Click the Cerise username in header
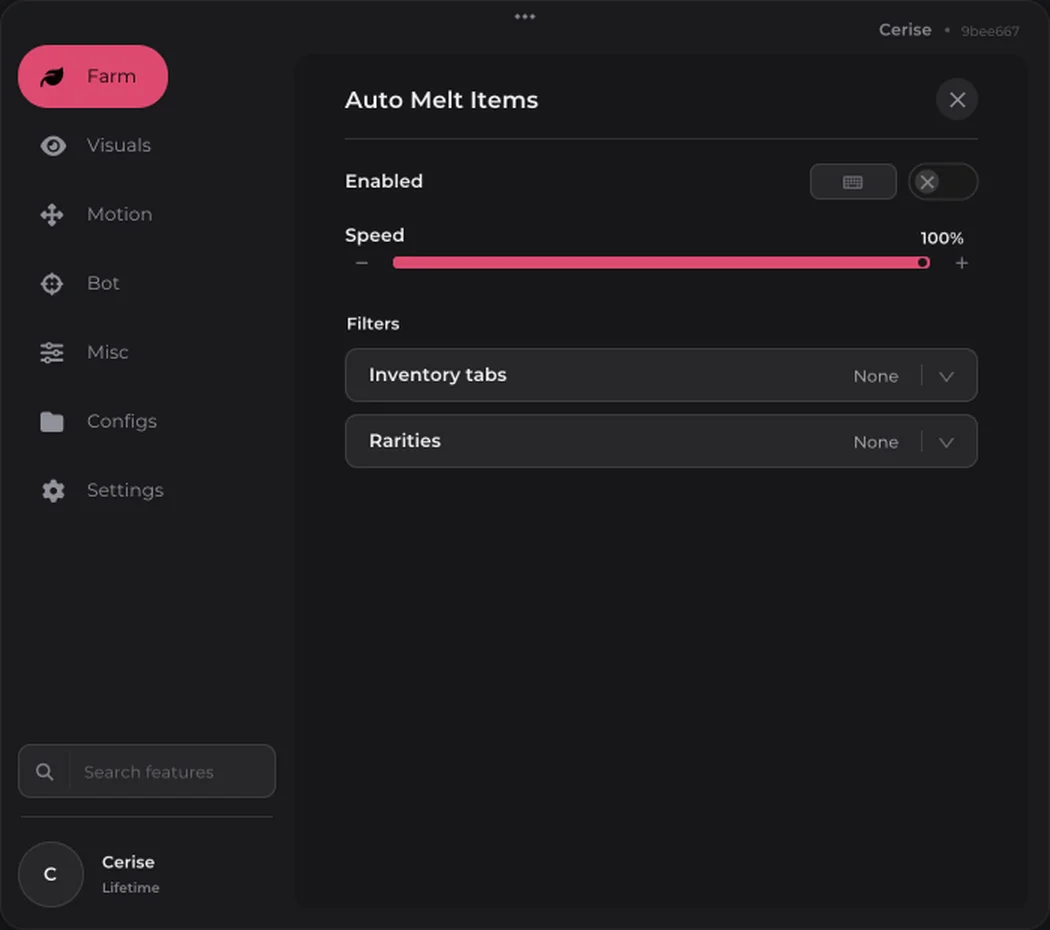The width and height of the screenshot is (1050, 930). [x=905, y=30]
